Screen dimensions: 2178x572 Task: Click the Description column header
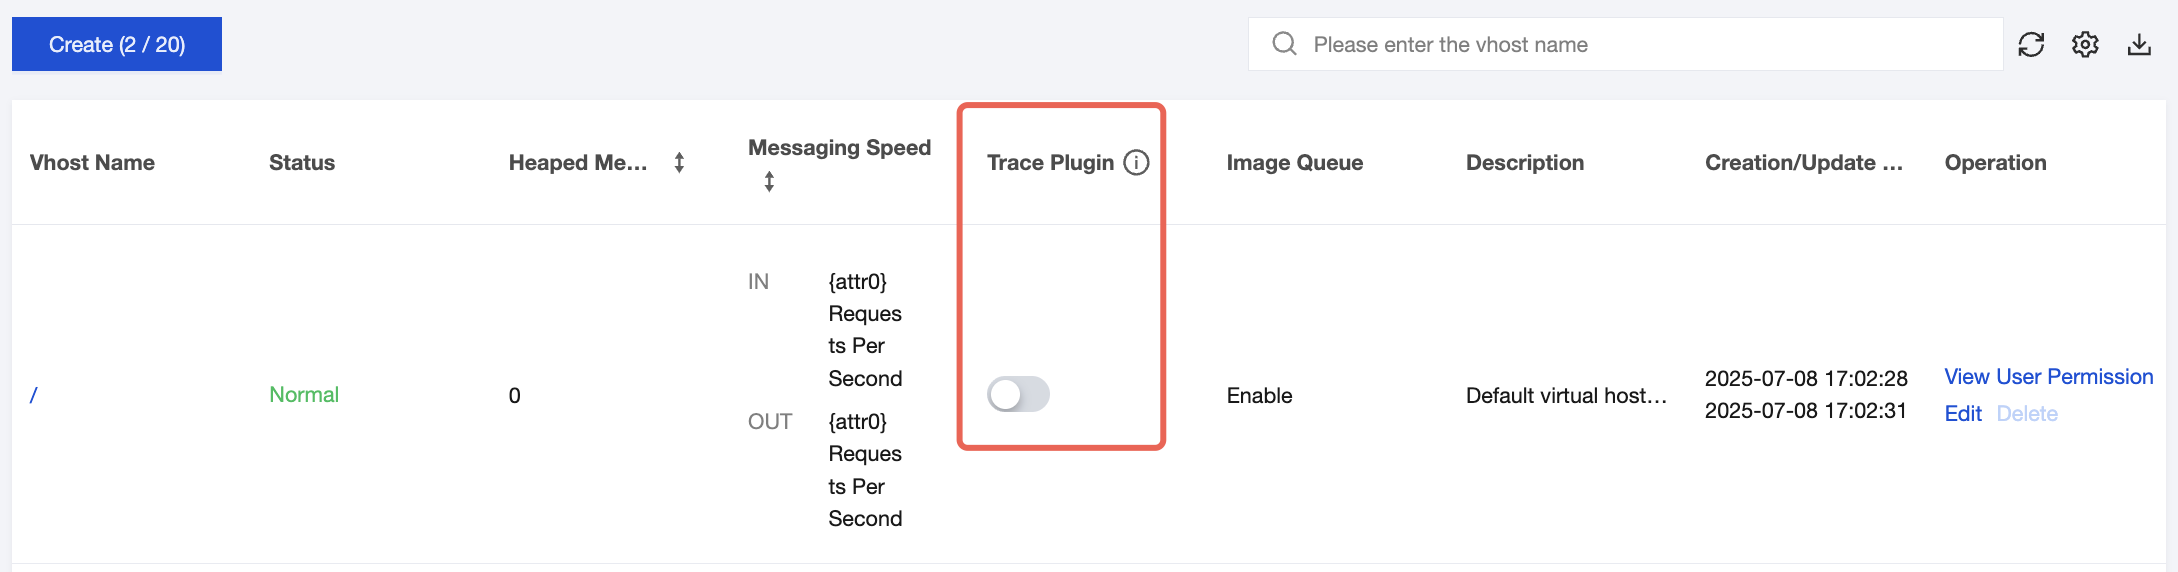(1524, 162)
